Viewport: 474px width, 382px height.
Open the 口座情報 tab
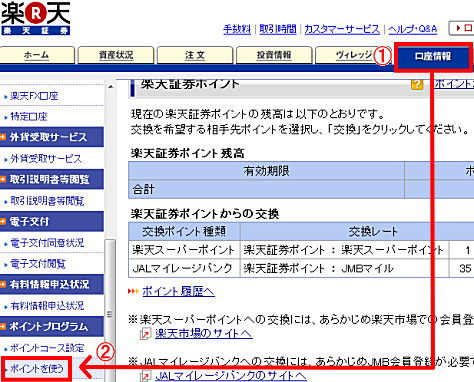click(x=433, y=57)
